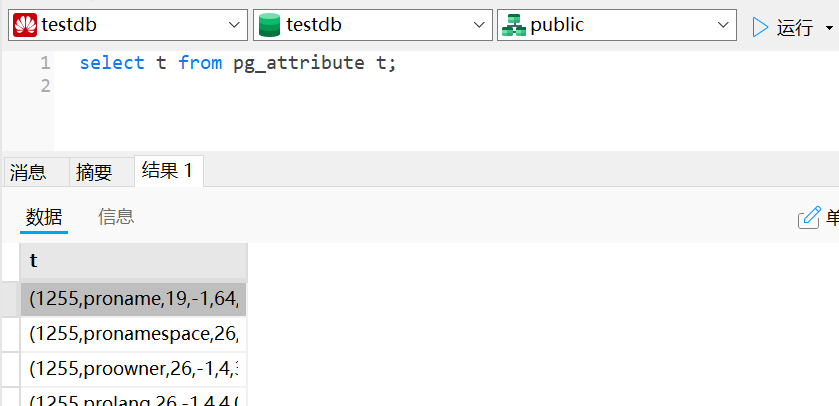Click the schema icon beside public

click(x=514, y=26)
